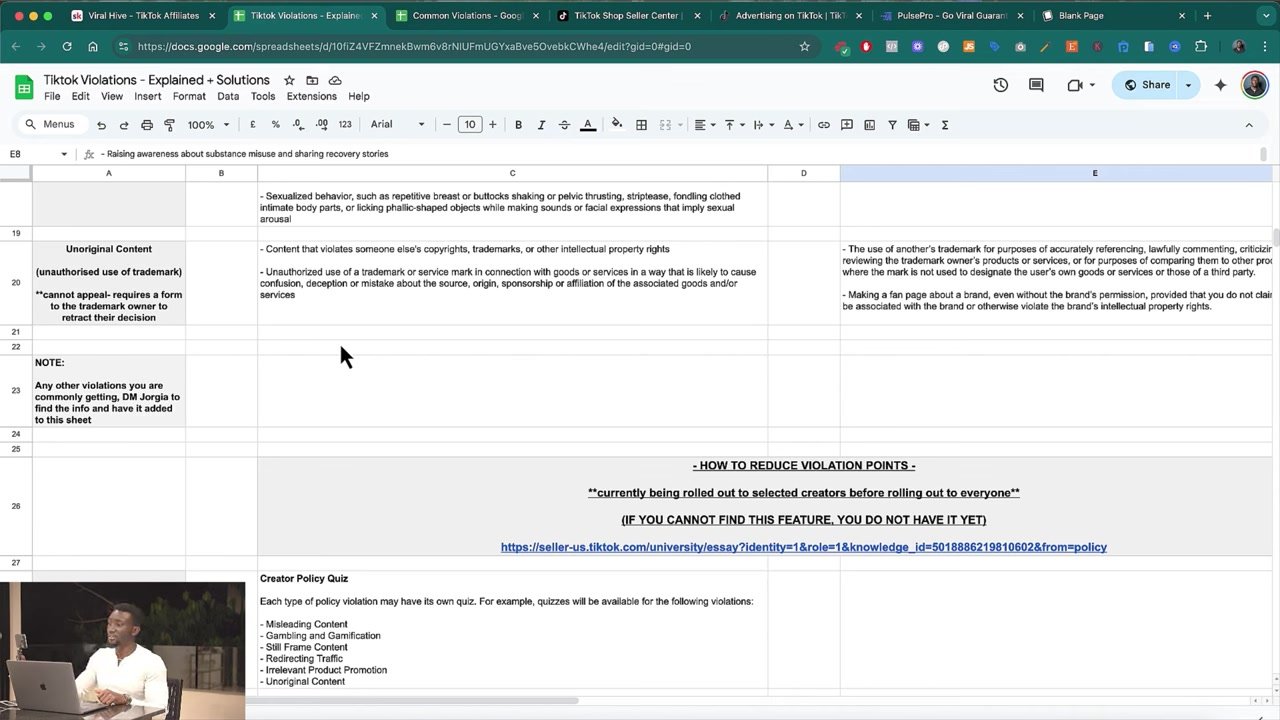Click the Share button
This screenshot has height=720, width=1280.
(1147, 85)
